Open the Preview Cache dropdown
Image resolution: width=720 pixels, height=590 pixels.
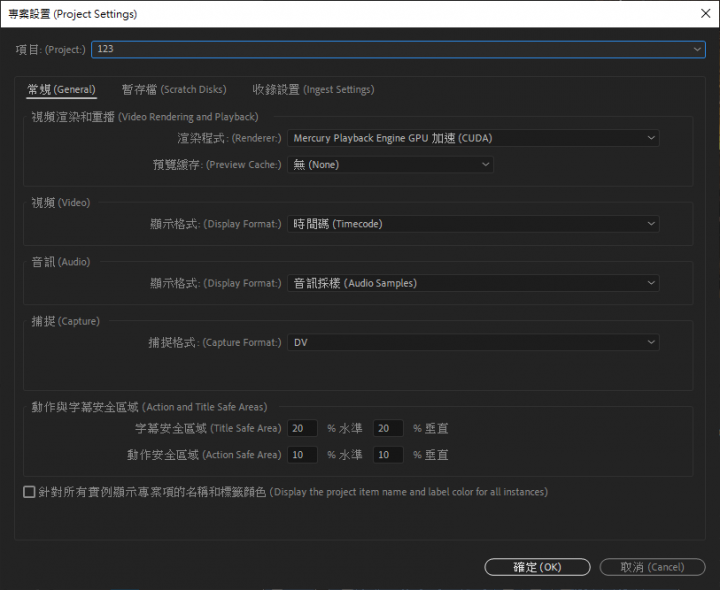point(390,164)
